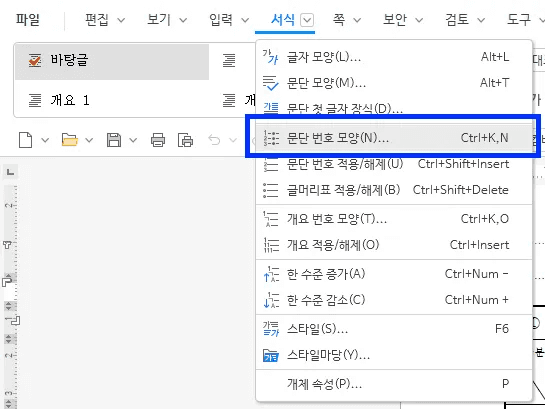Click the 개요 1 style paragraph icon
The image size is (545, 409).
pos(35,100)
